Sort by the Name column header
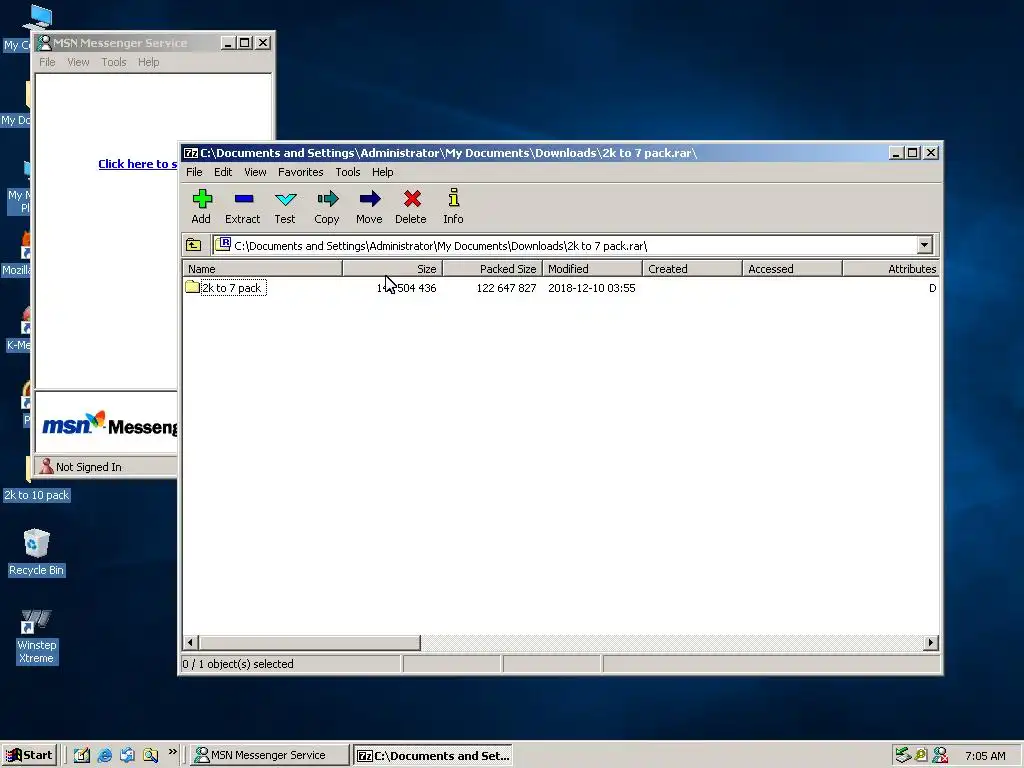This screenshot has width=1024, height=768. 262,268
